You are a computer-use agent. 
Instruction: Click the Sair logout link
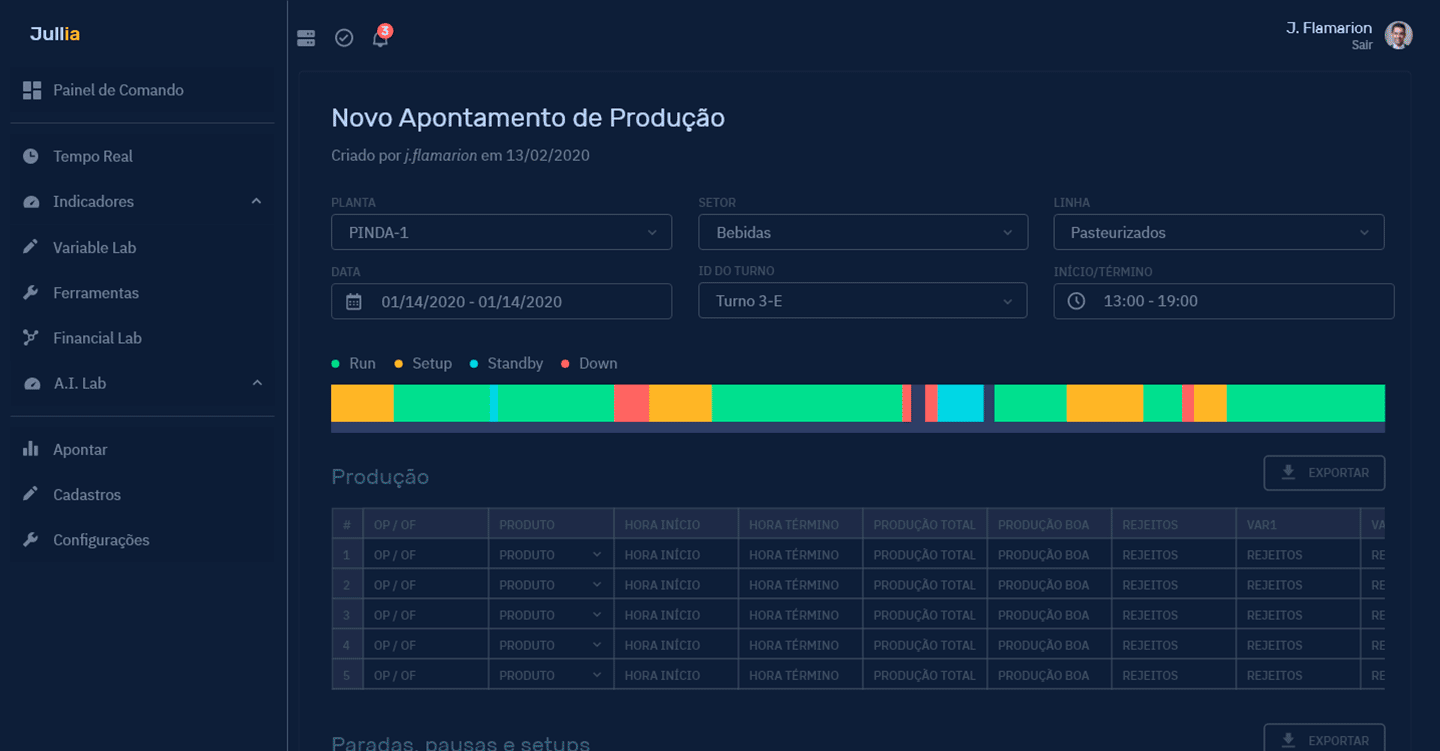[x=1361, y=46]
